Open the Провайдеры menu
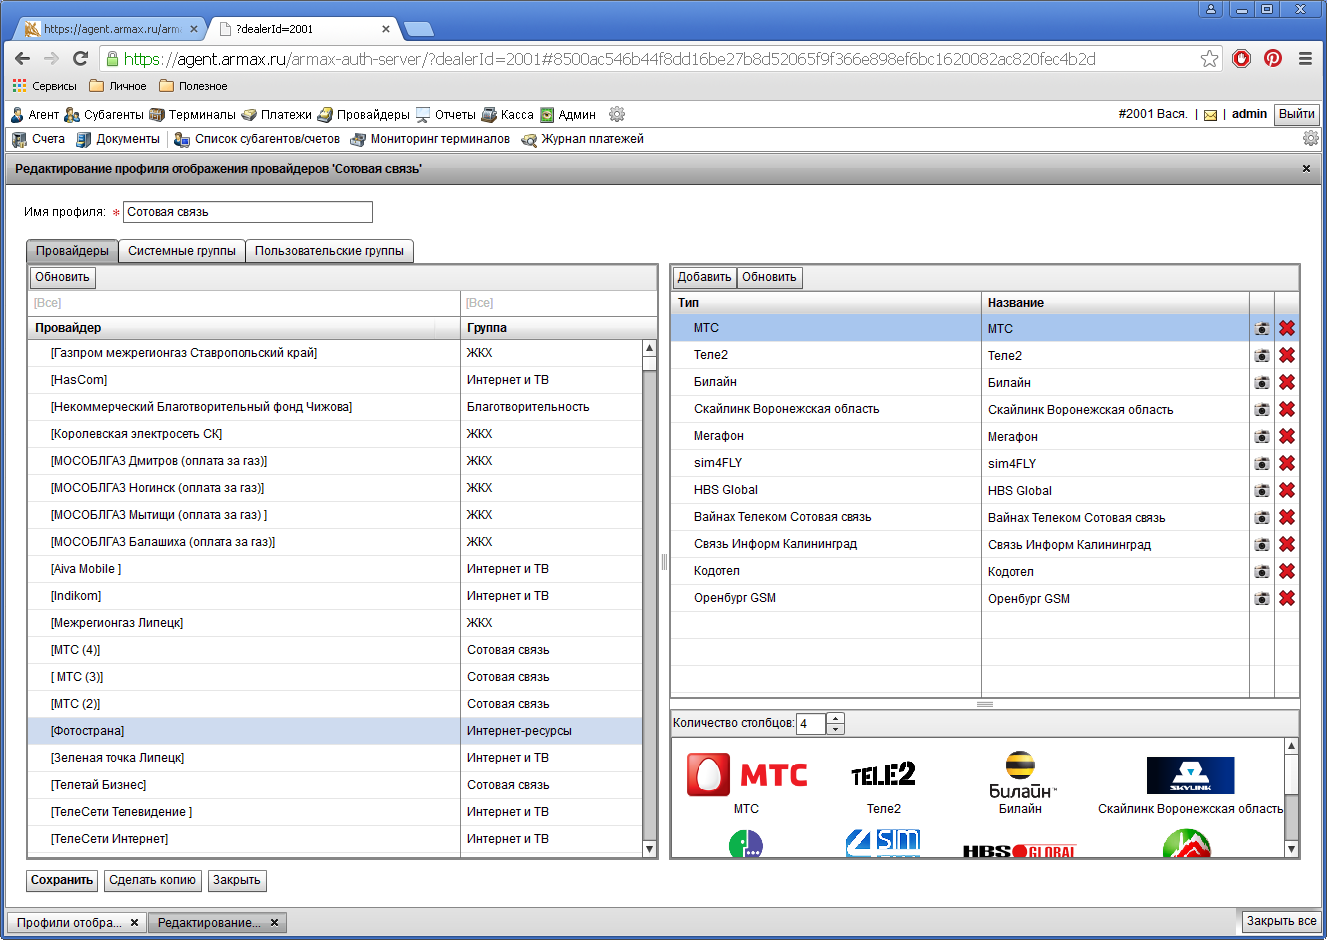The image size is (1327, 940). coord(364,114)
